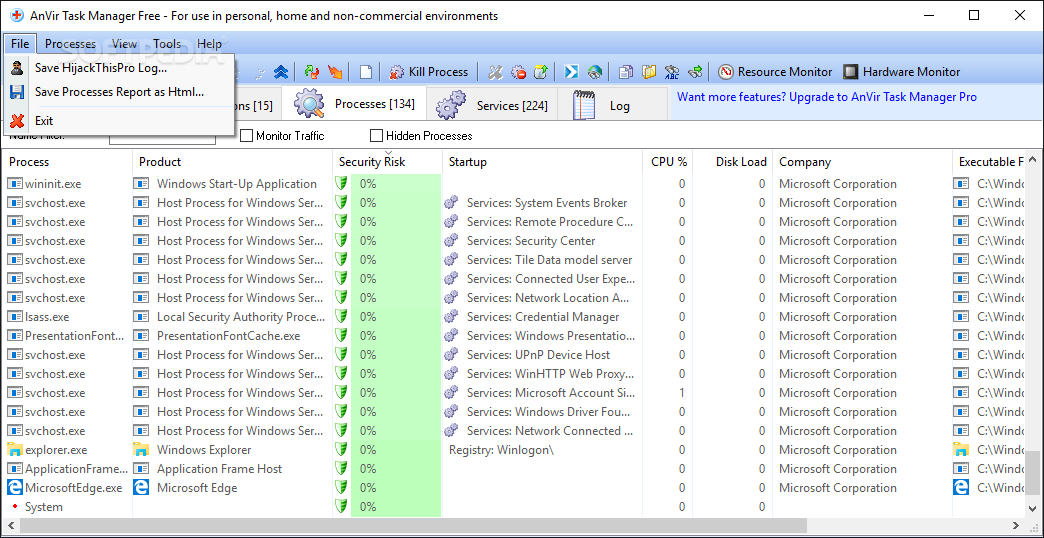Viewport: 1044px width, 538px height.
Task: Enable the Monitor Traffic checkbox
Action: (246, 136)
